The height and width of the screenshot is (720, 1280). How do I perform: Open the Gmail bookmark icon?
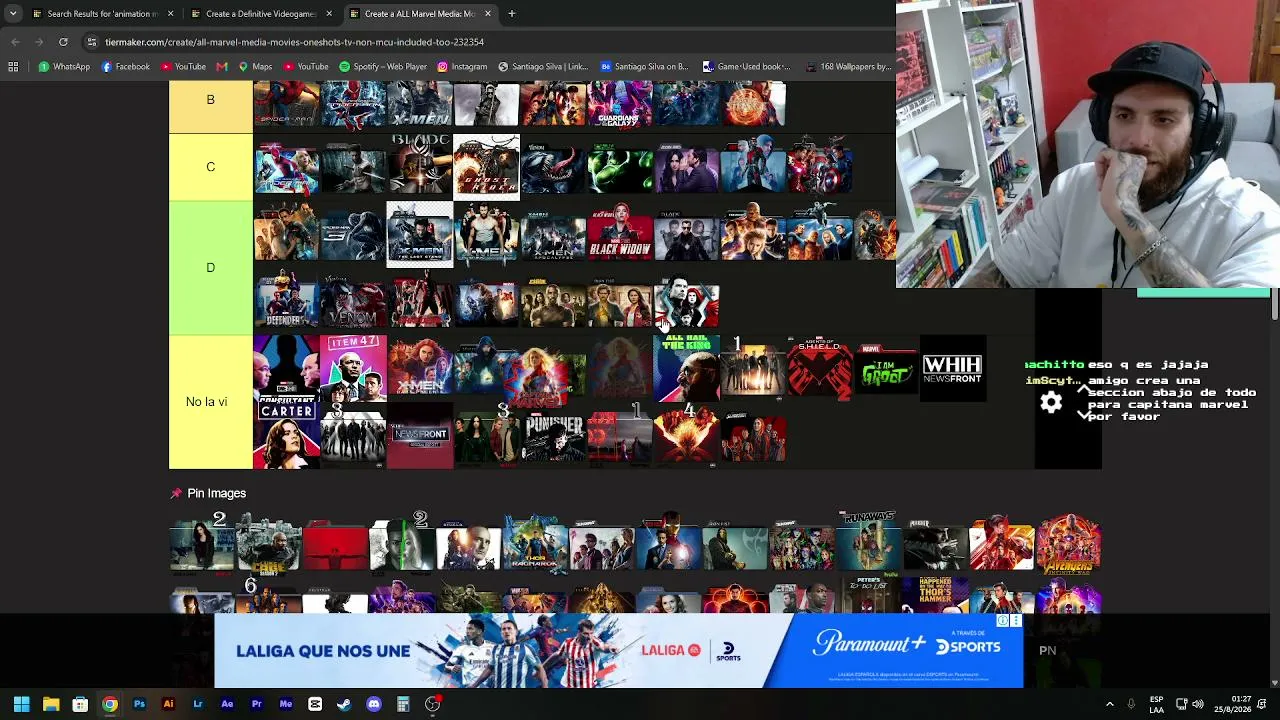click(222, 67)
